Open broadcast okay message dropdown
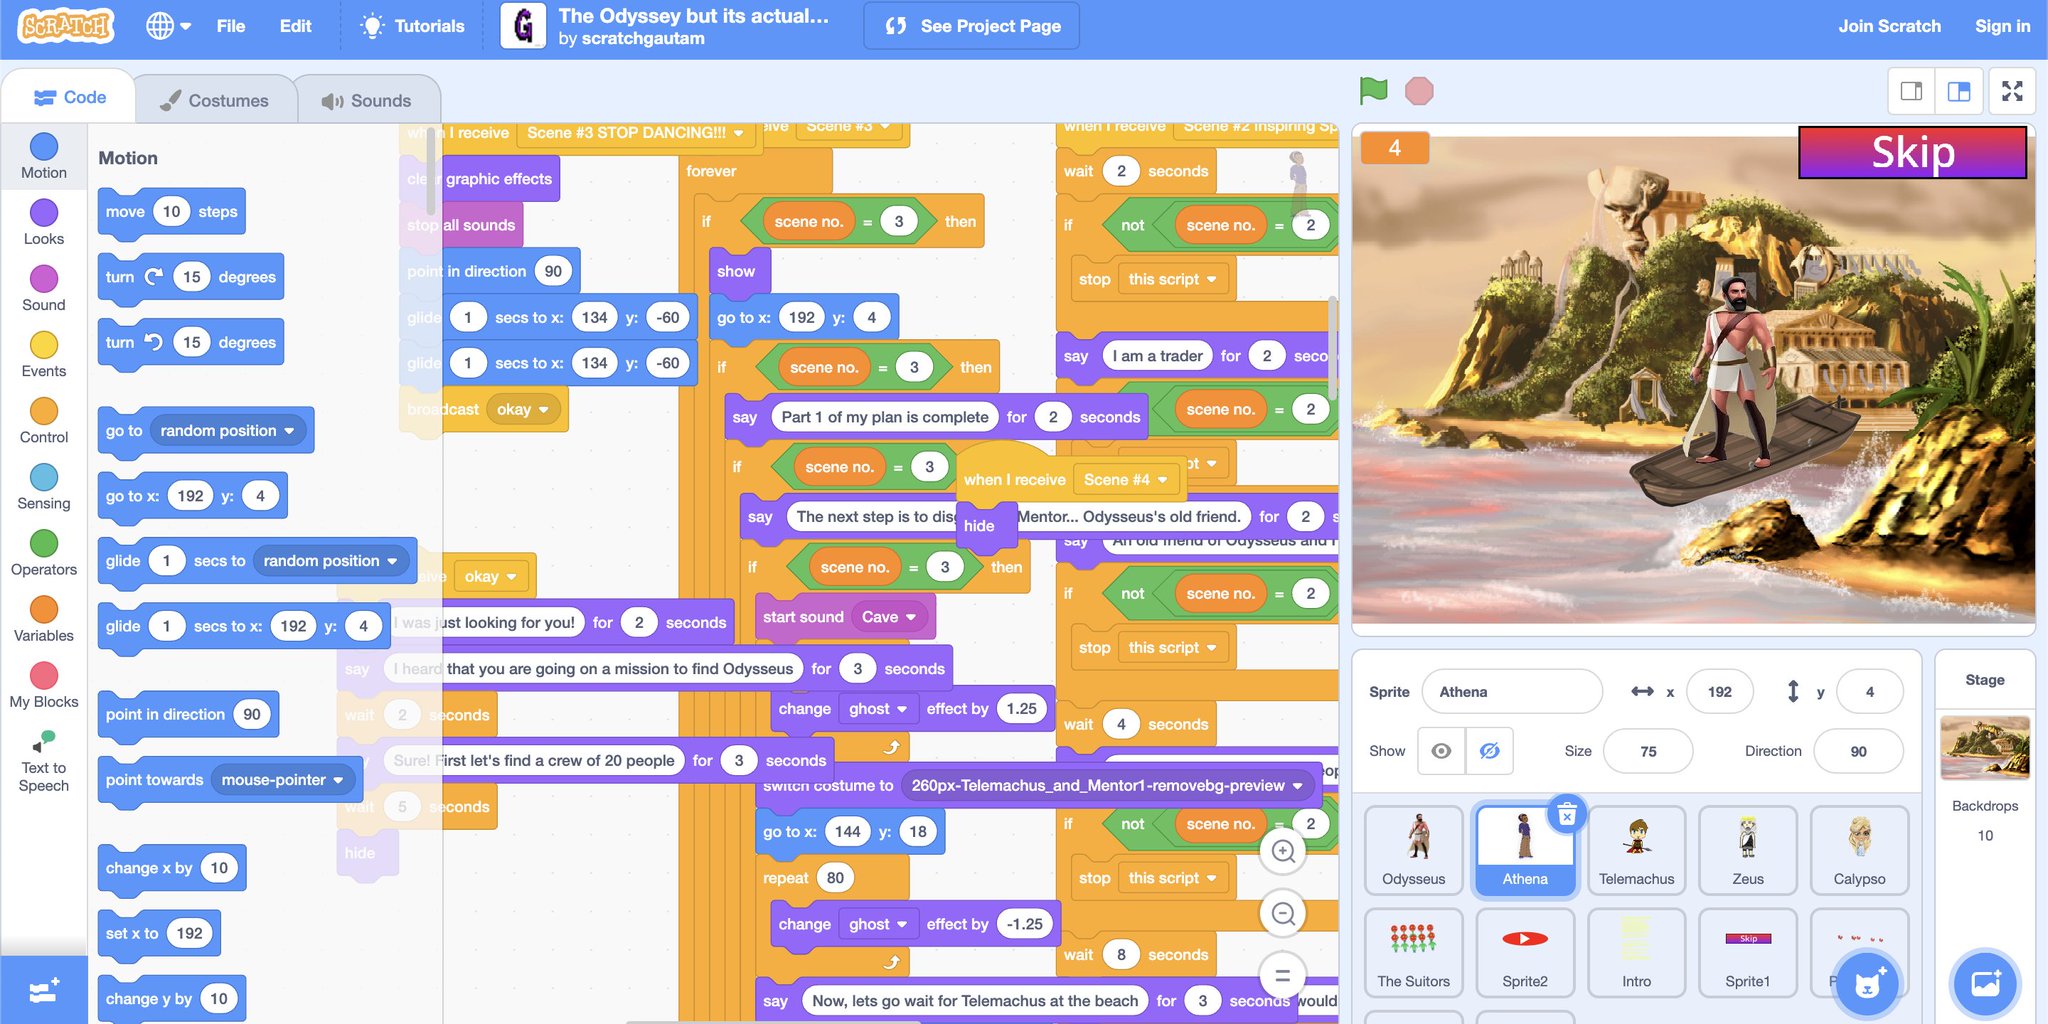2048x1024 pixels. point(523,409)
